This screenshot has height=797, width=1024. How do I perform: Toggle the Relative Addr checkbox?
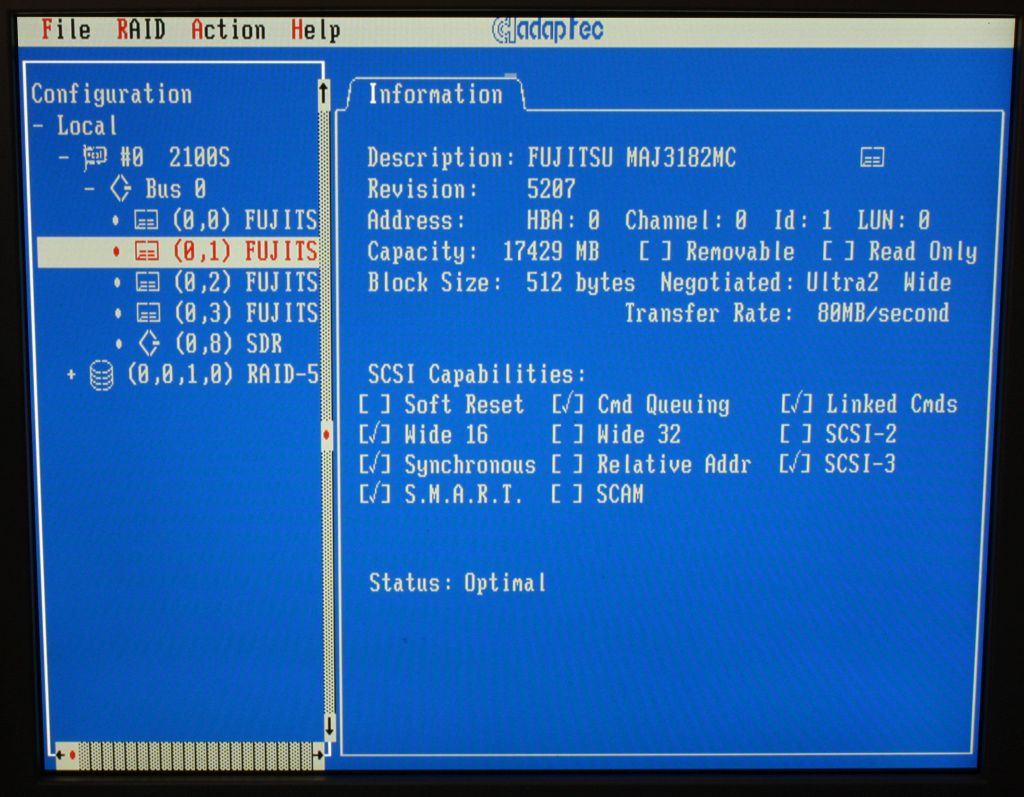click(568, 464)
